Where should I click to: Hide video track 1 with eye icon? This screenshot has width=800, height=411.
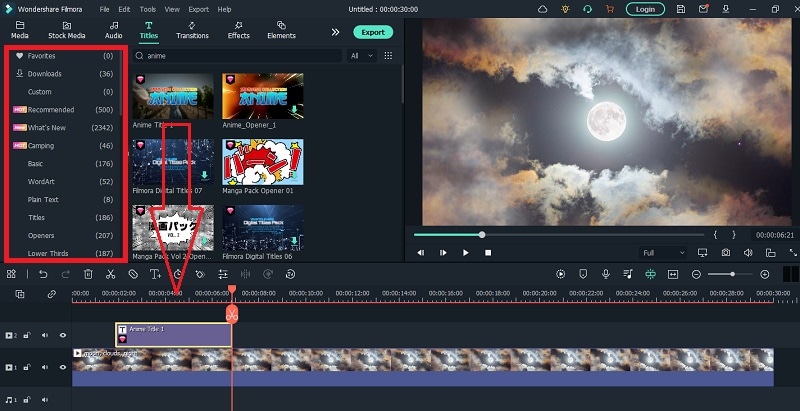pos(63,367)
